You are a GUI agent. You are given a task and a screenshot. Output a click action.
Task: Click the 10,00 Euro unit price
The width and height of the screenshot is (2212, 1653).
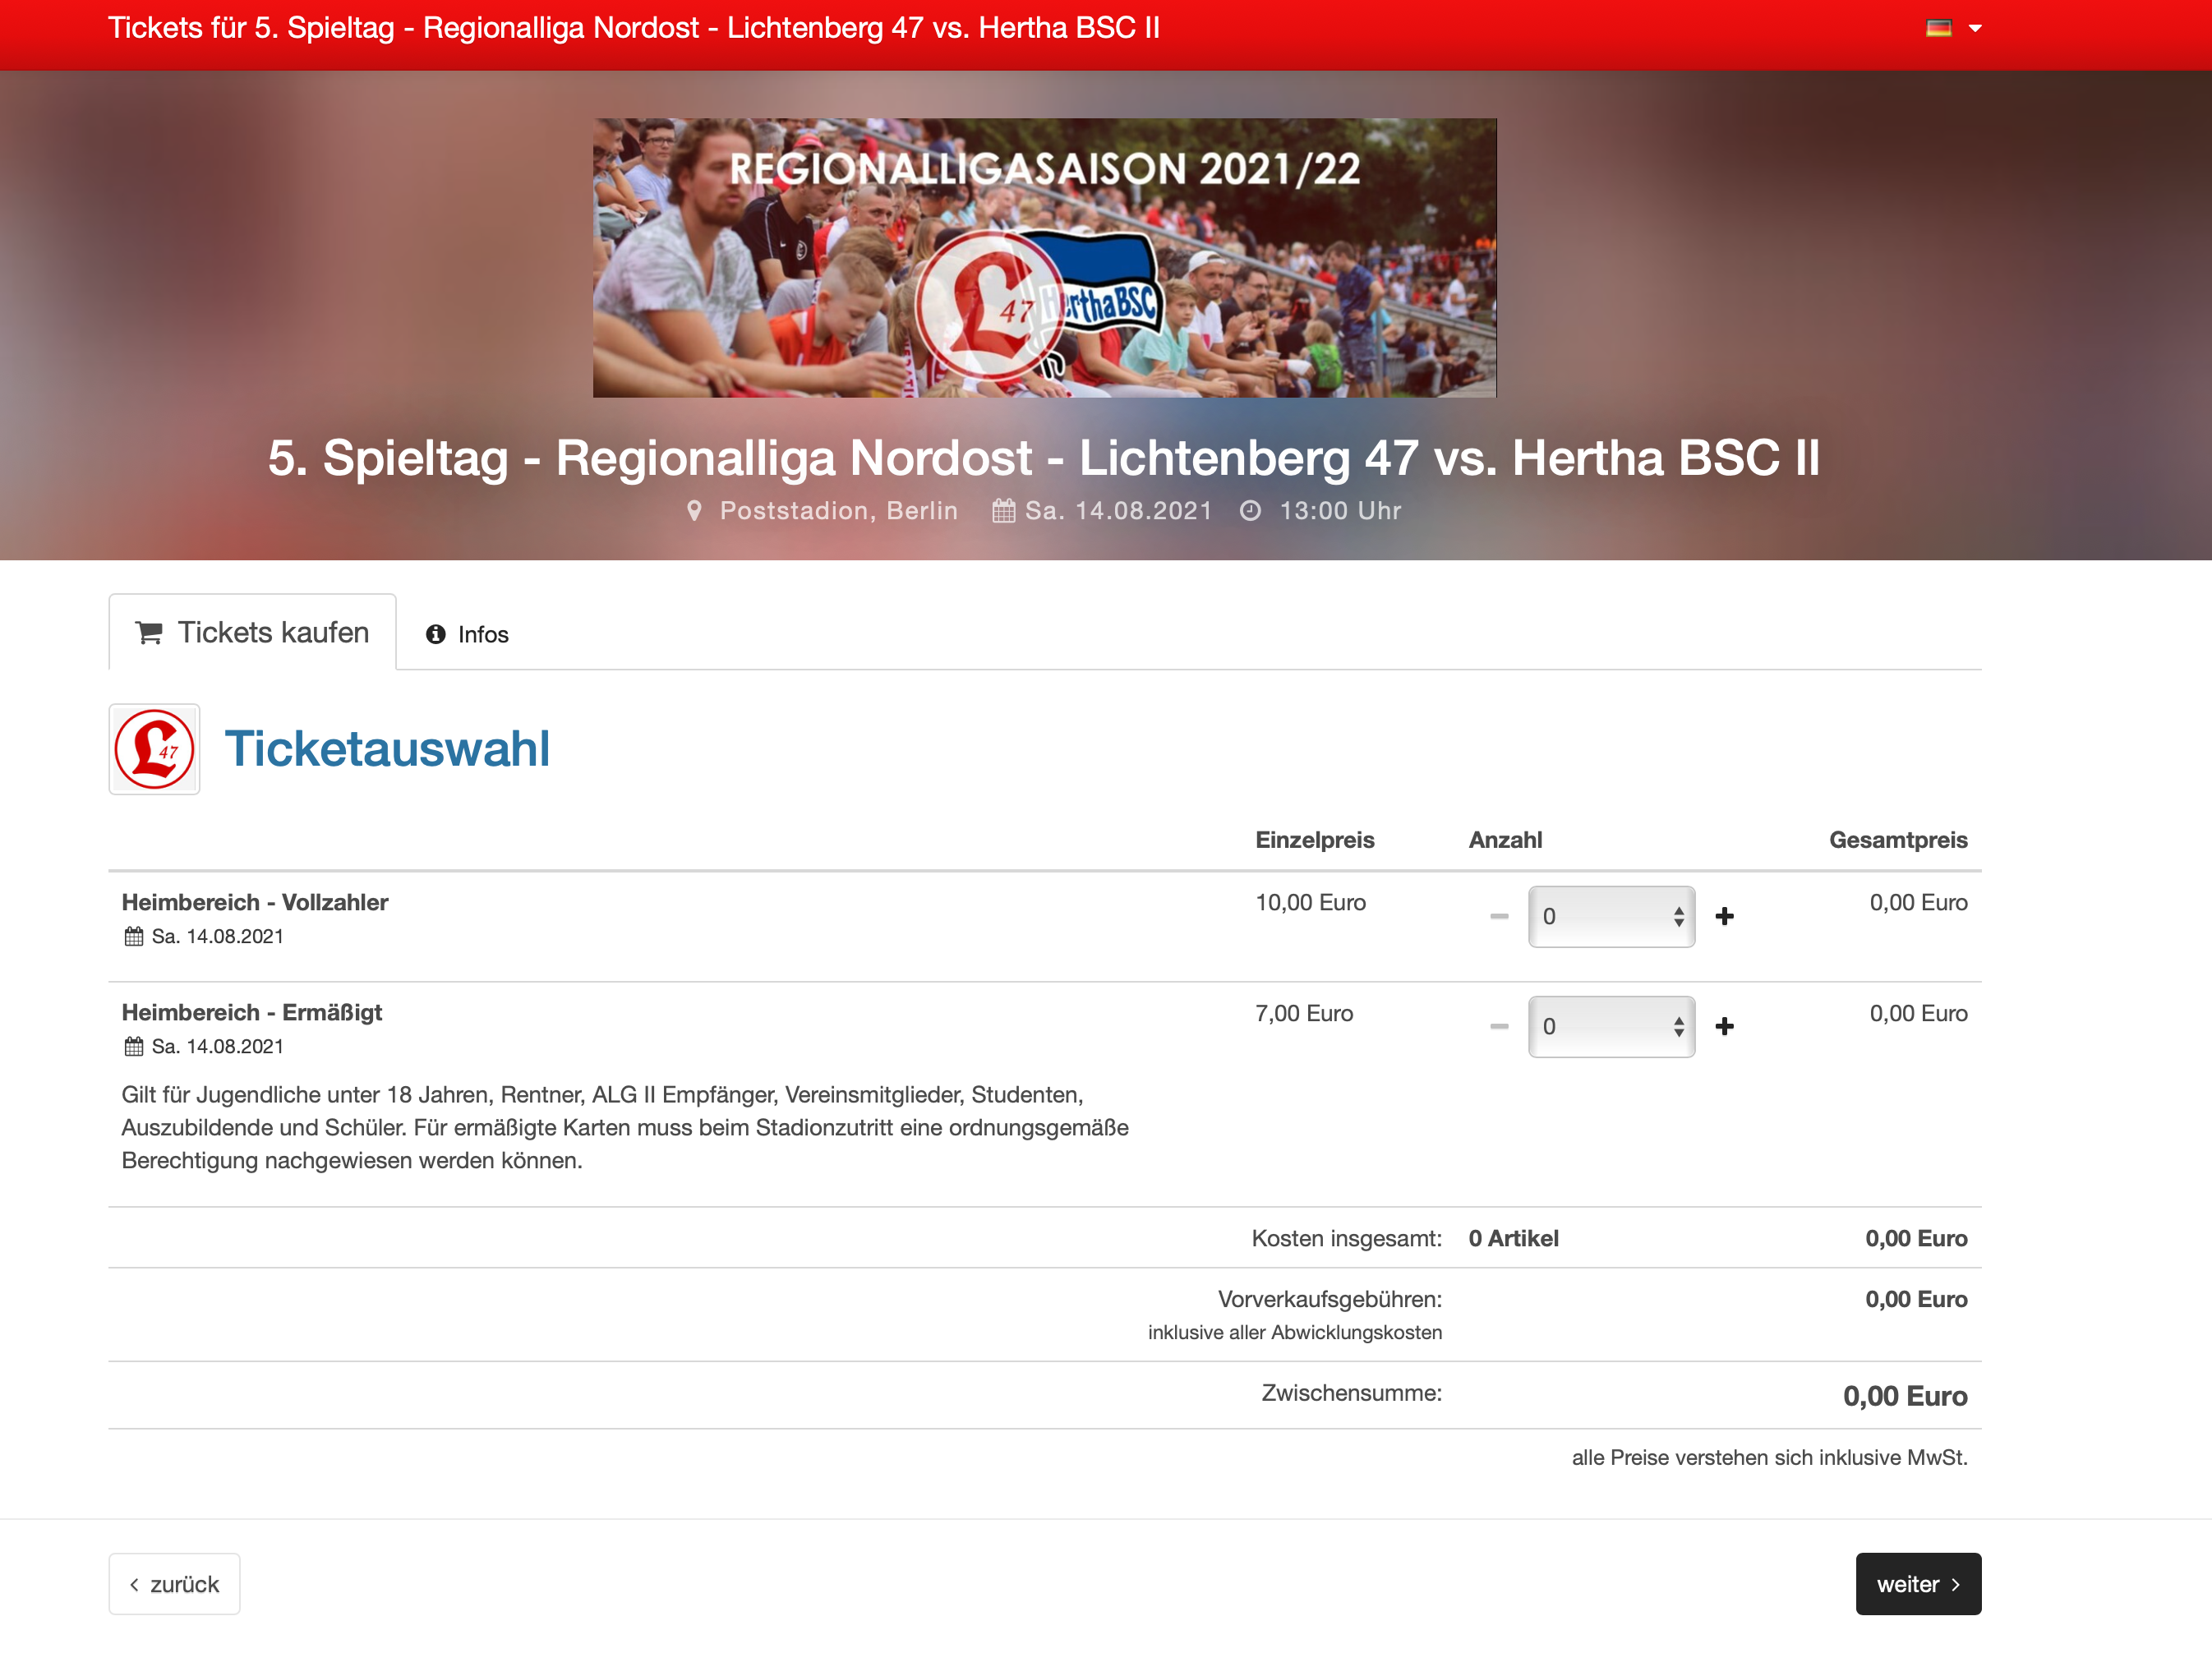1310,902
